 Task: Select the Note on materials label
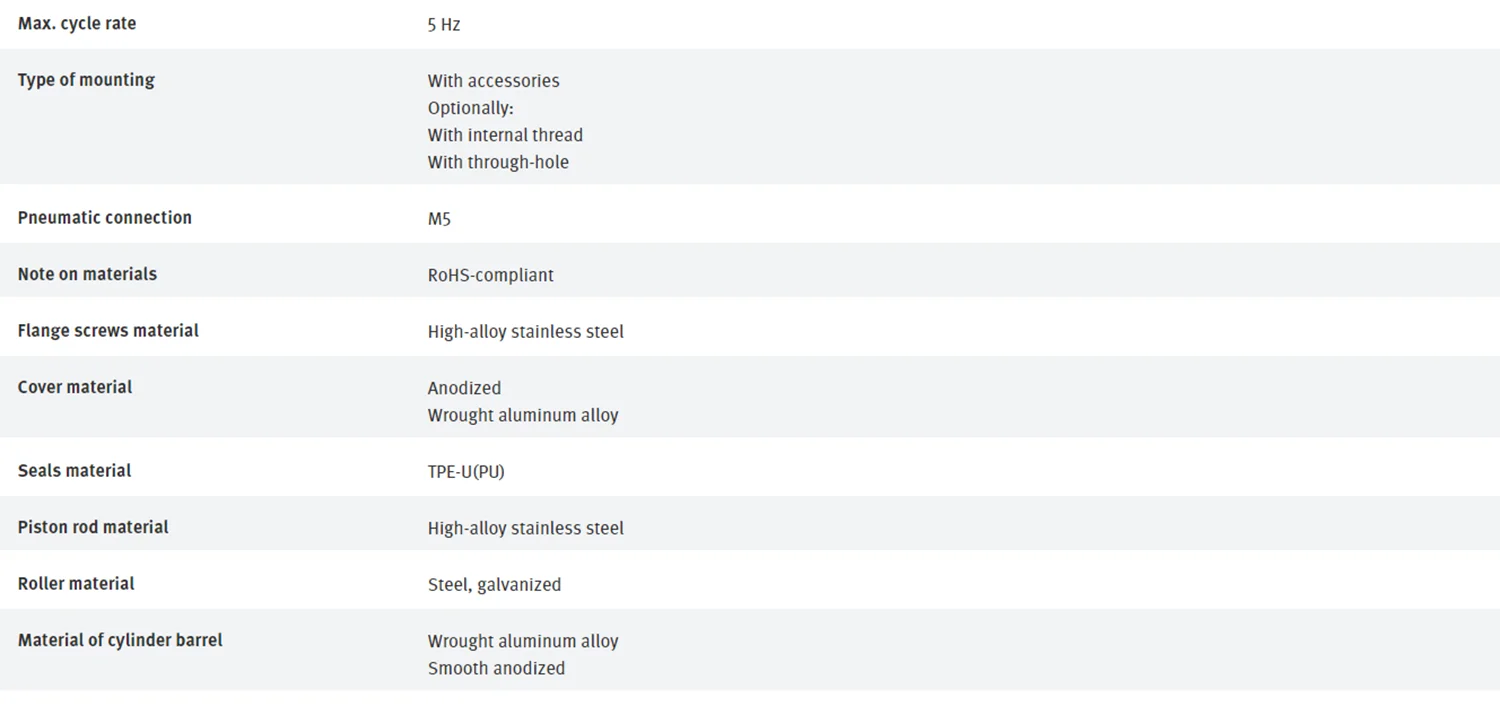(x=87, y=274)
